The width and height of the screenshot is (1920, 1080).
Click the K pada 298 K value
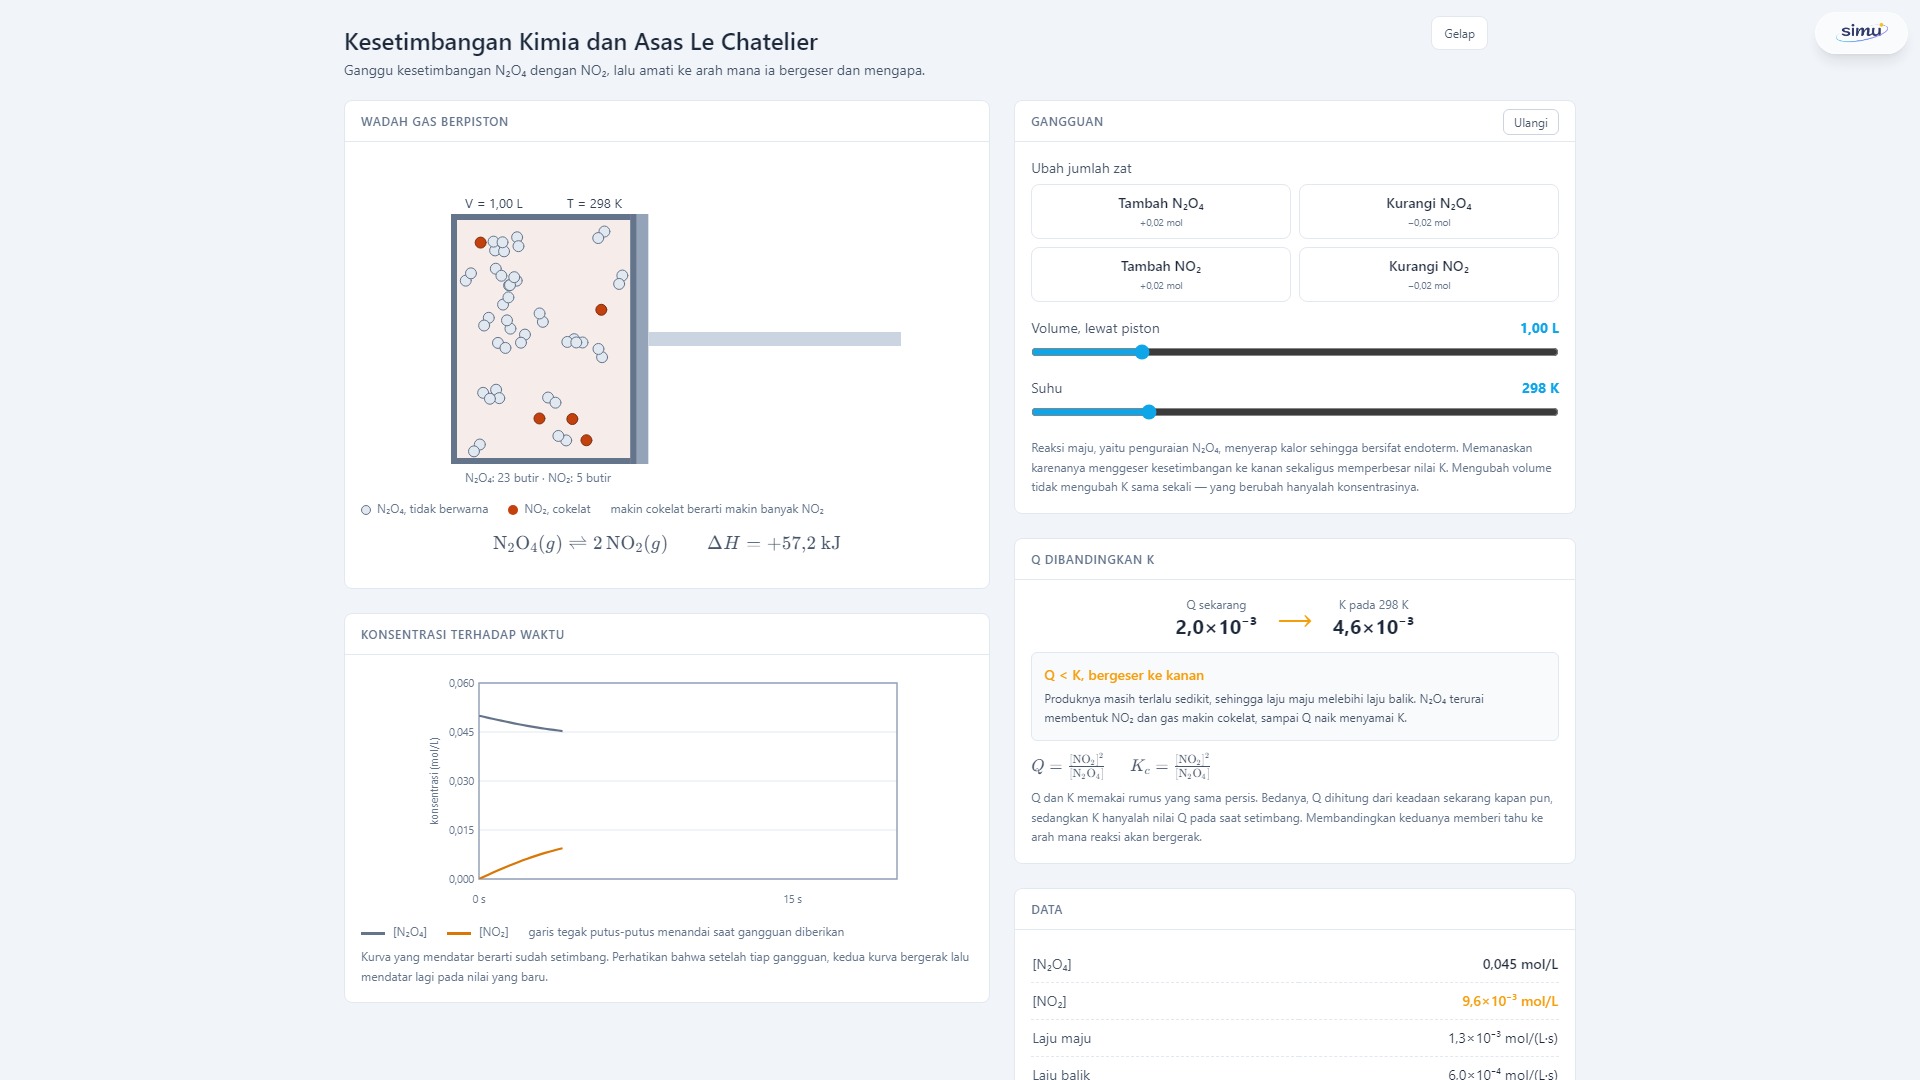[x=1373, y=627]
